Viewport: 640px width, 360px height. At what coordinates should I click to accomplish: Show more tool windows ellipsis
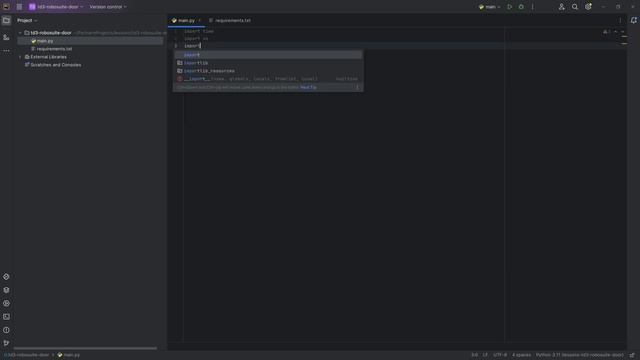[x=6, y=51]
